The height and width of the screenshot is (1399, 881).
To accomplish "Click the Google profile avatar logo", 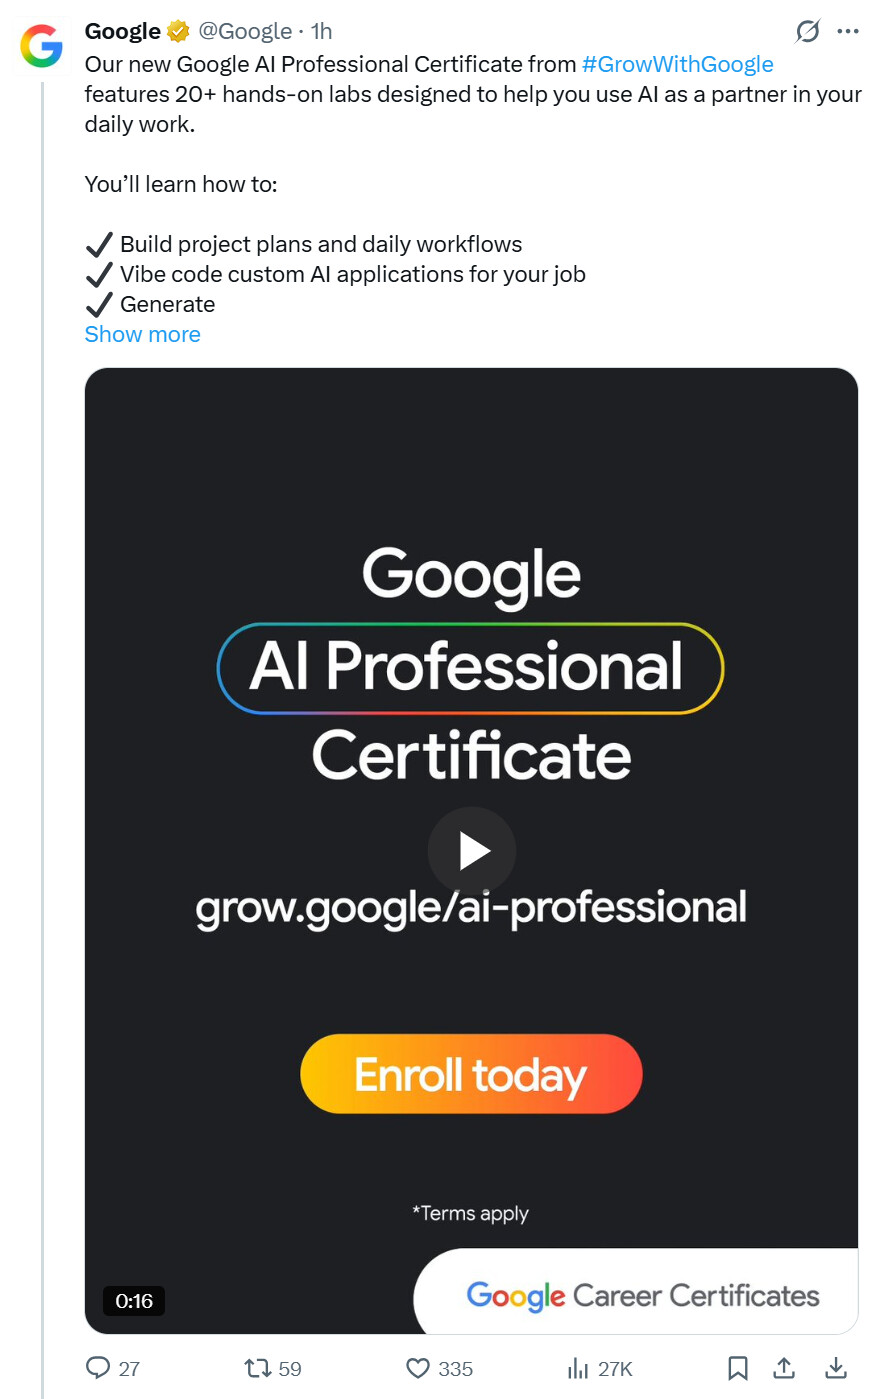I will click(x=42, y=46).
